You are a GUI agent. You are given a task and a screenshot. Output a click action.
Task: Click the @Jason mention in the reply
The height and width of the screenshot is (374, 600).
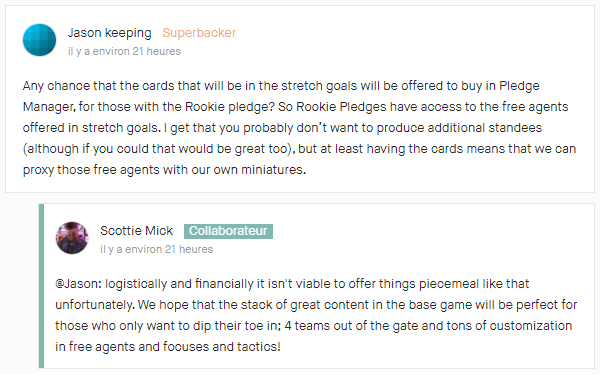(78, 284)
